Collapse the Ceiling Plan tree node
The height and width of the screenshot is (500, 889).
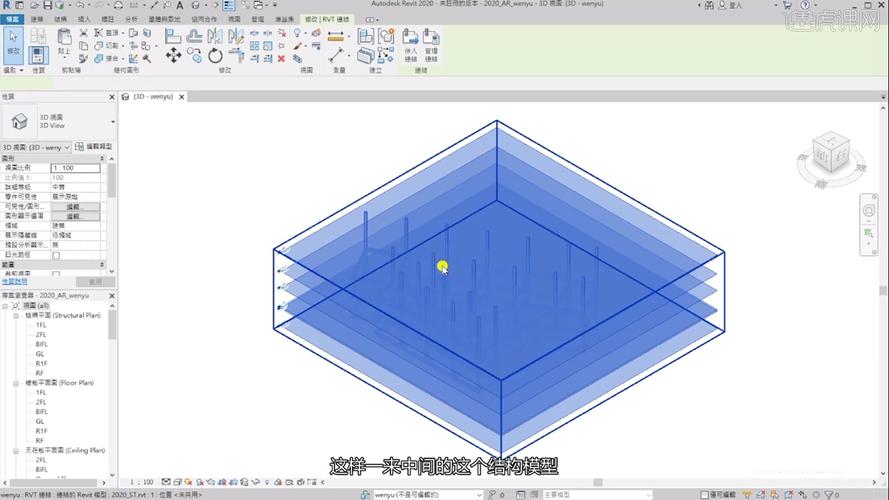pos(16,451)
